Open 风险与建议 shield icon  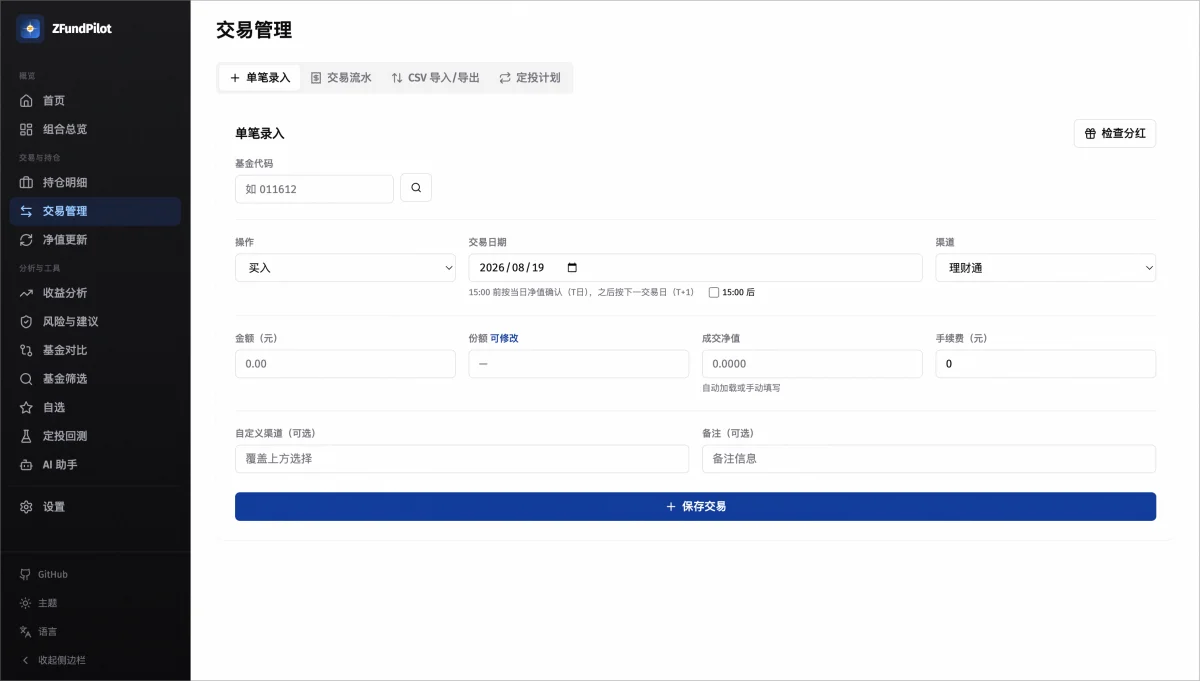[x=26, y=322]
